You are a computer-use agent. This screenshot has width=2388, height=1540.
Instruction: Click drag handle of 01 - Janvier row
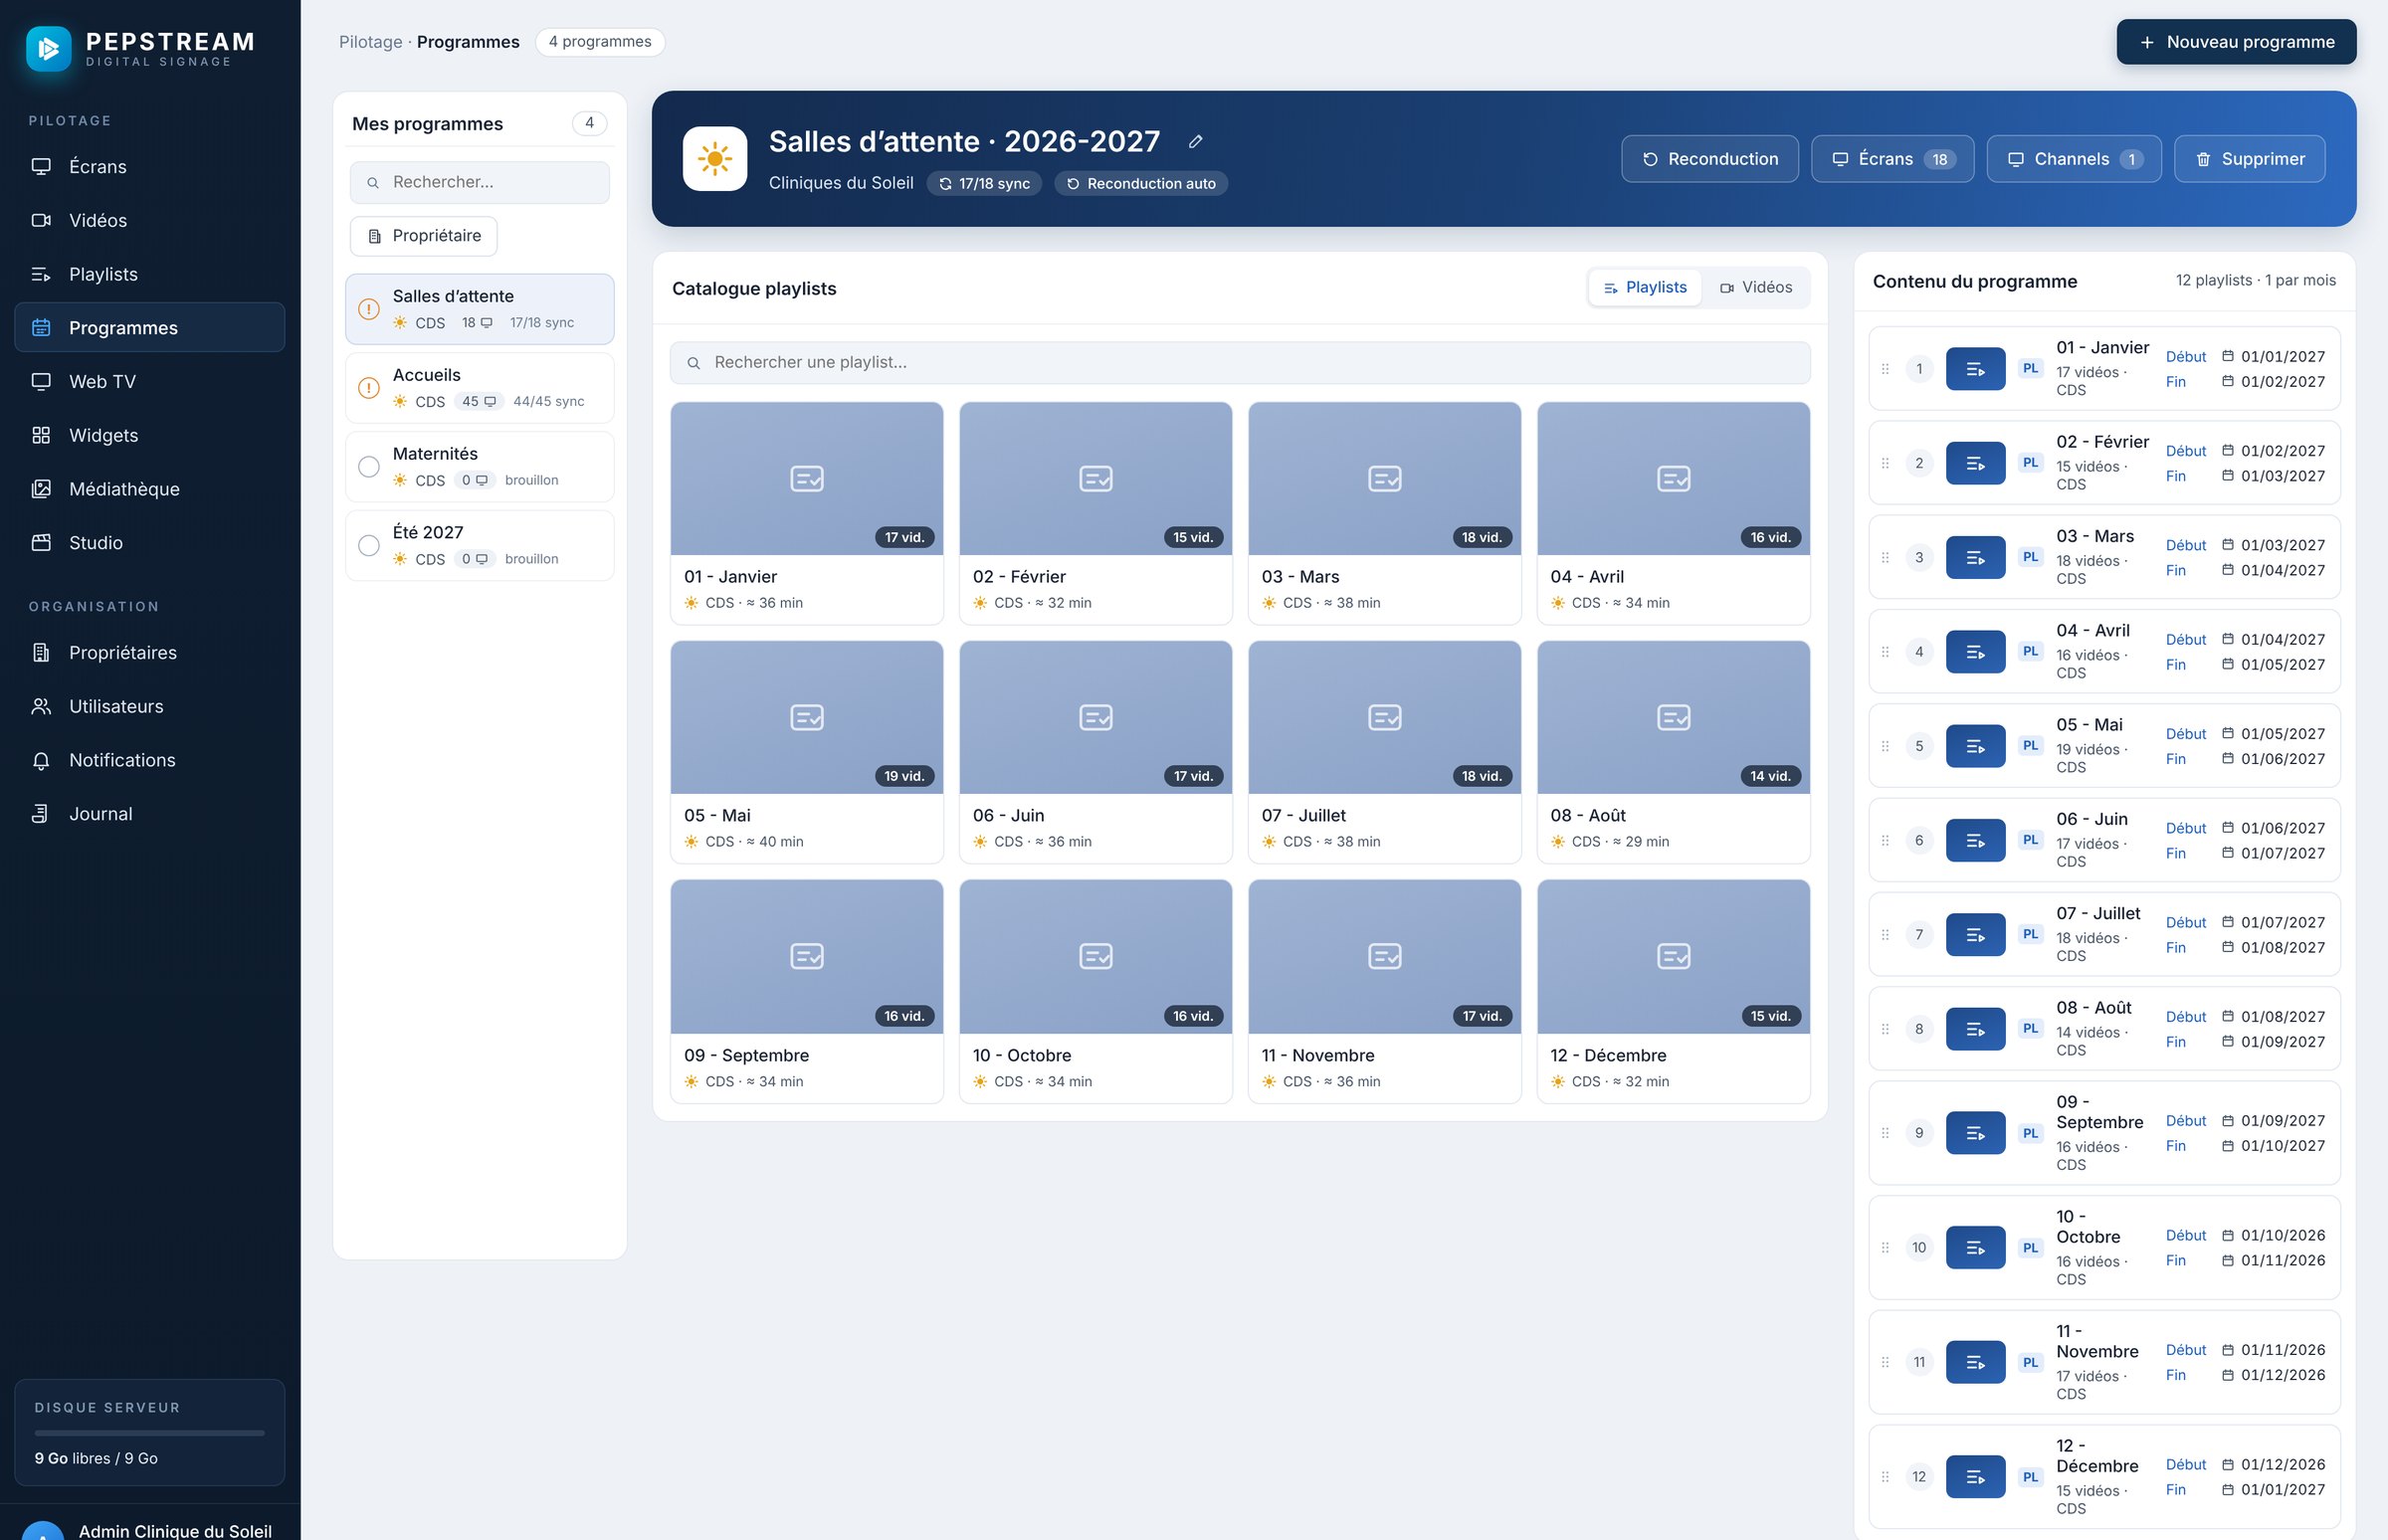click(x=1885, y=369)
